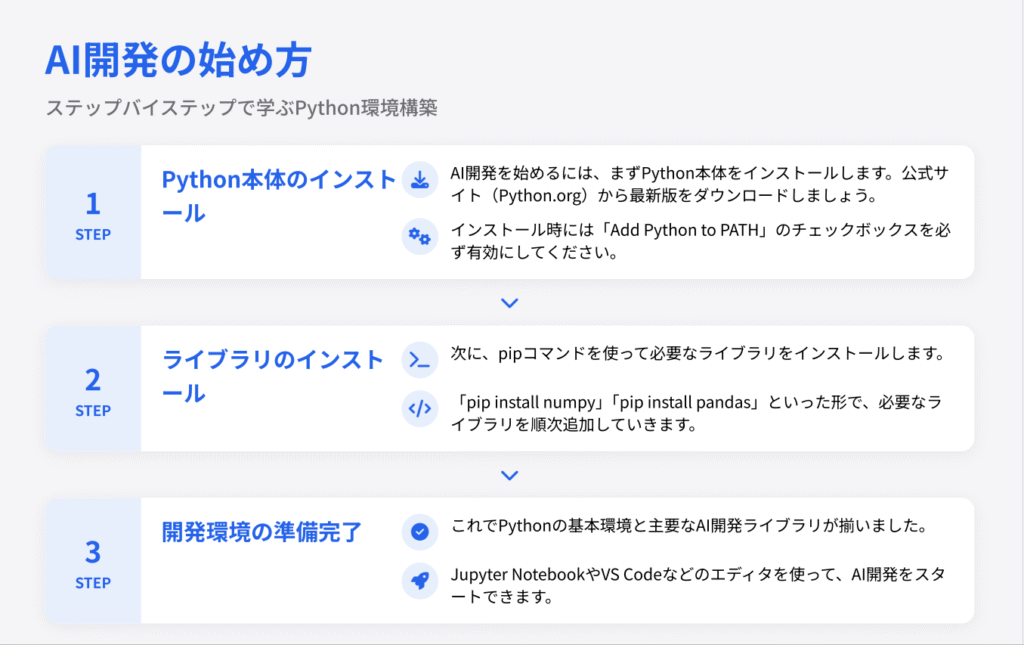Click the "Add Python to PATH" instruction text
Viewport: 1024px width, 645px height.
[699, 241]
